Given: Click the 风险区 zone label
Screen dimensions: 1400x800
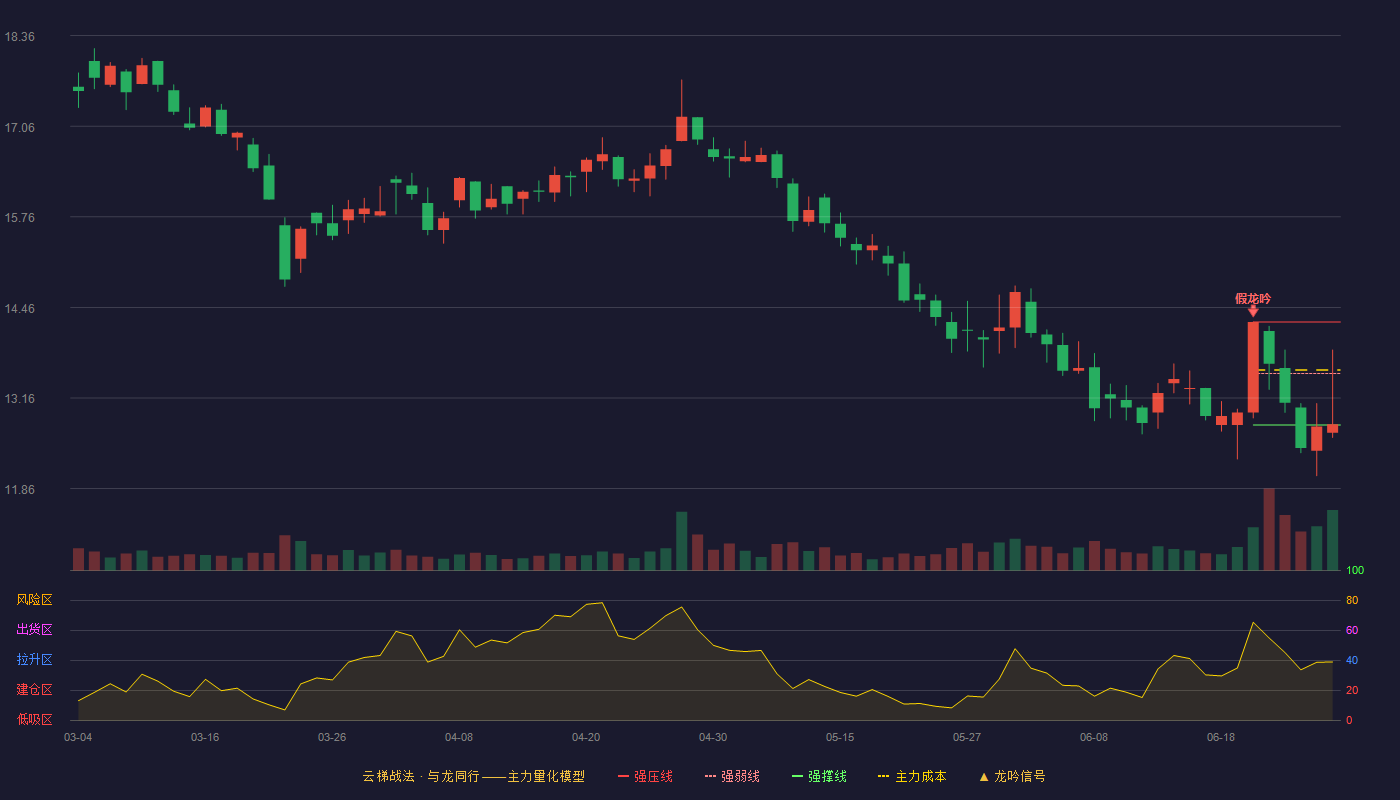Looking at the screenshot, I should coord(34,600).
